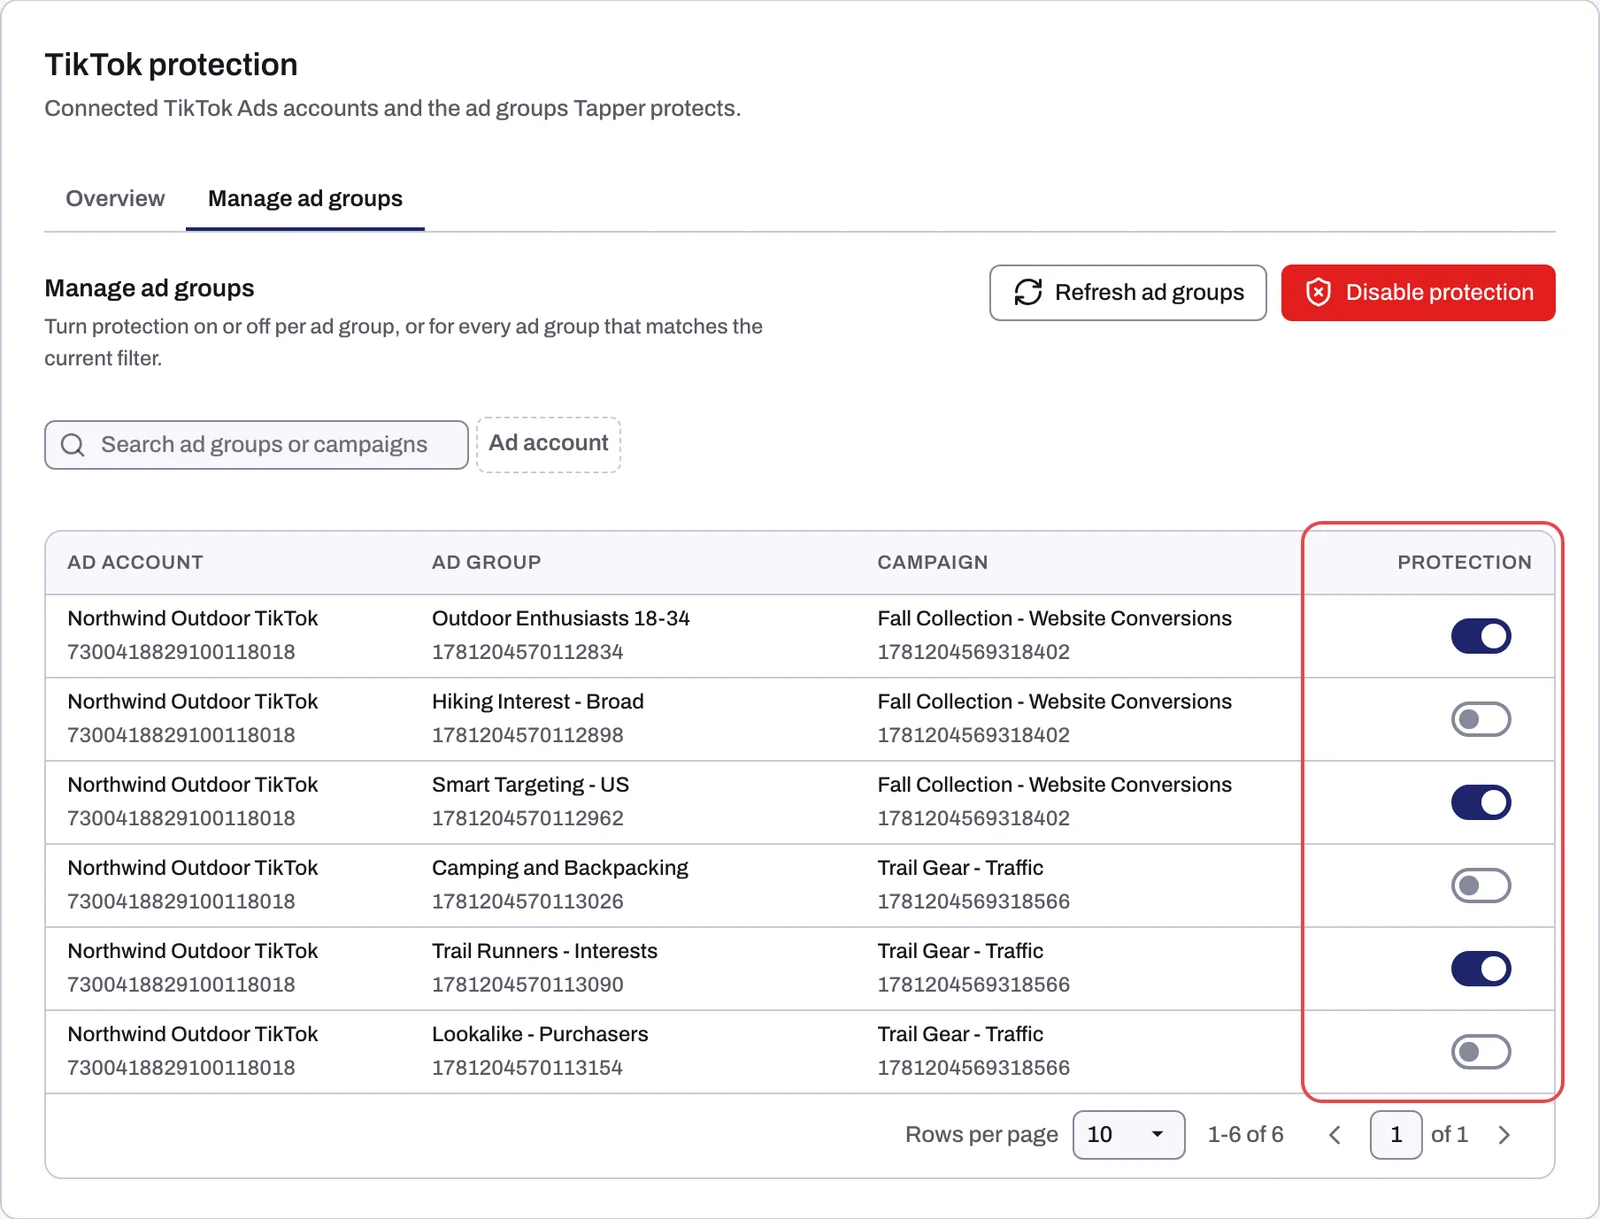The width and height of the screenshot is (1600, 1219).
Task: Click ad group ID 1781204570112834
Action: coord(528,652)
